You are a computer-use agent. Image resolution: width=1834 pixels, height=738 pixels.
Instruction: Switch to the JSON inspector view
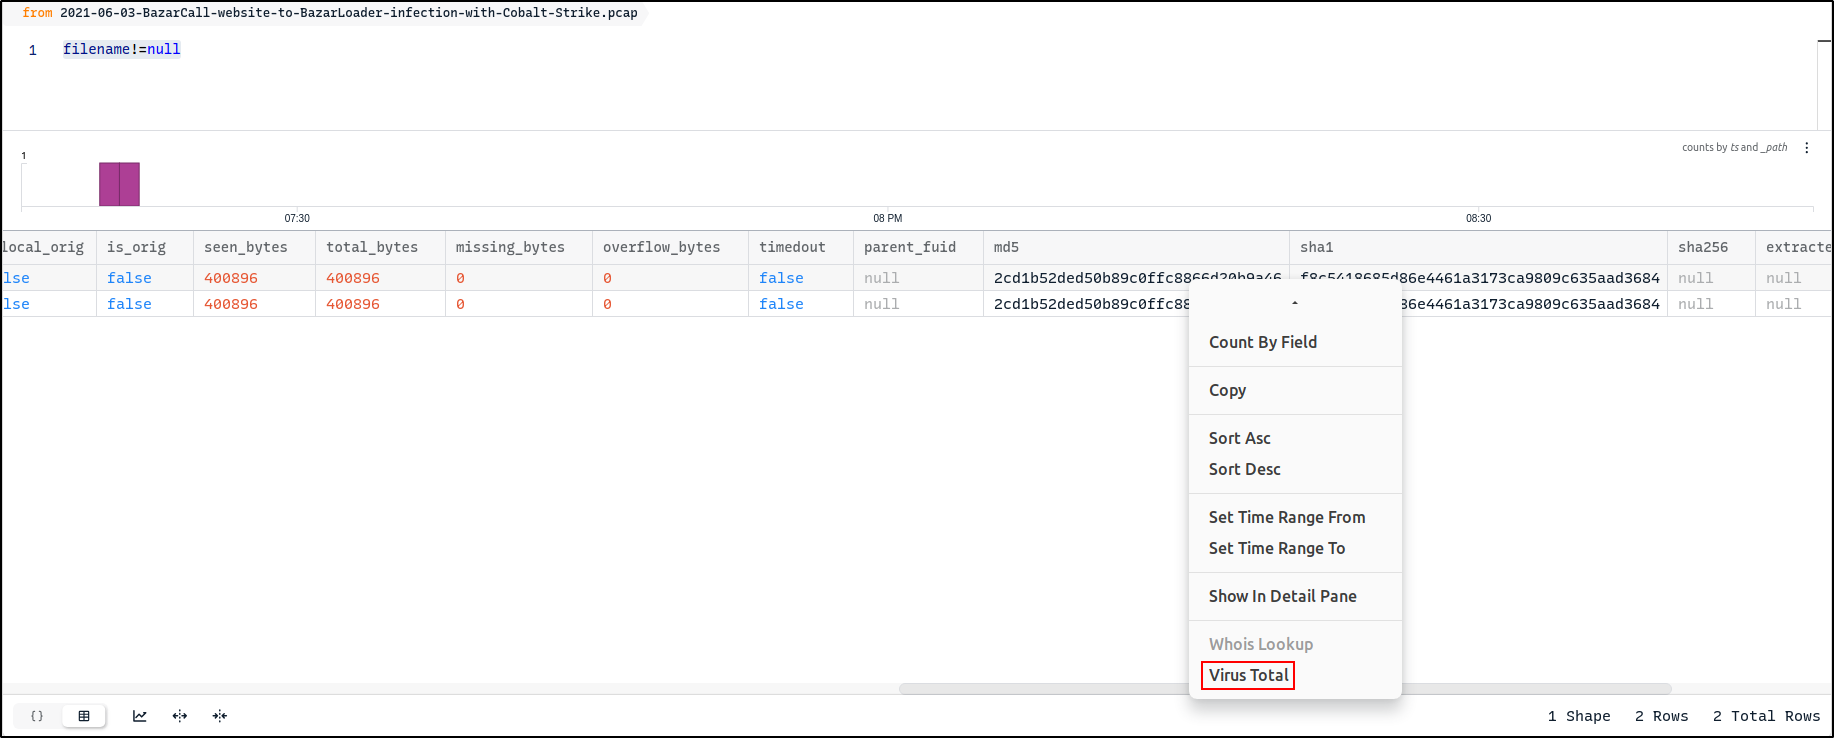[37, 716]
